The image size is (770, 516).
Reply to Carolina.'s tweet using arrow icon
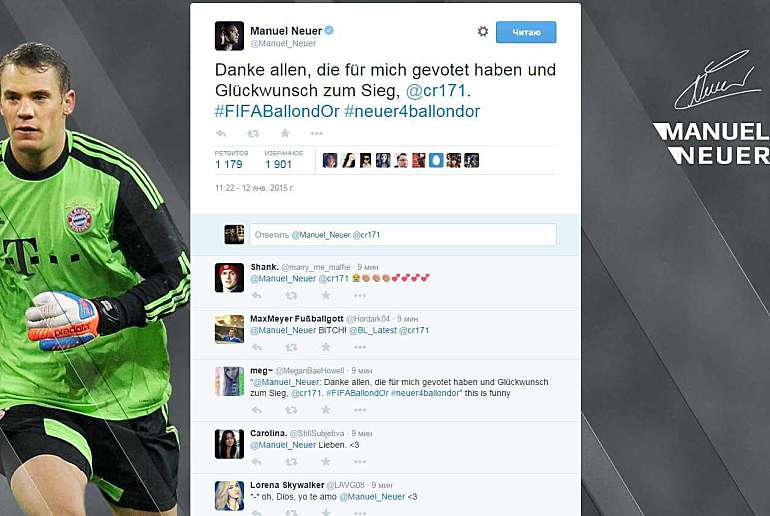pos(256,462)
